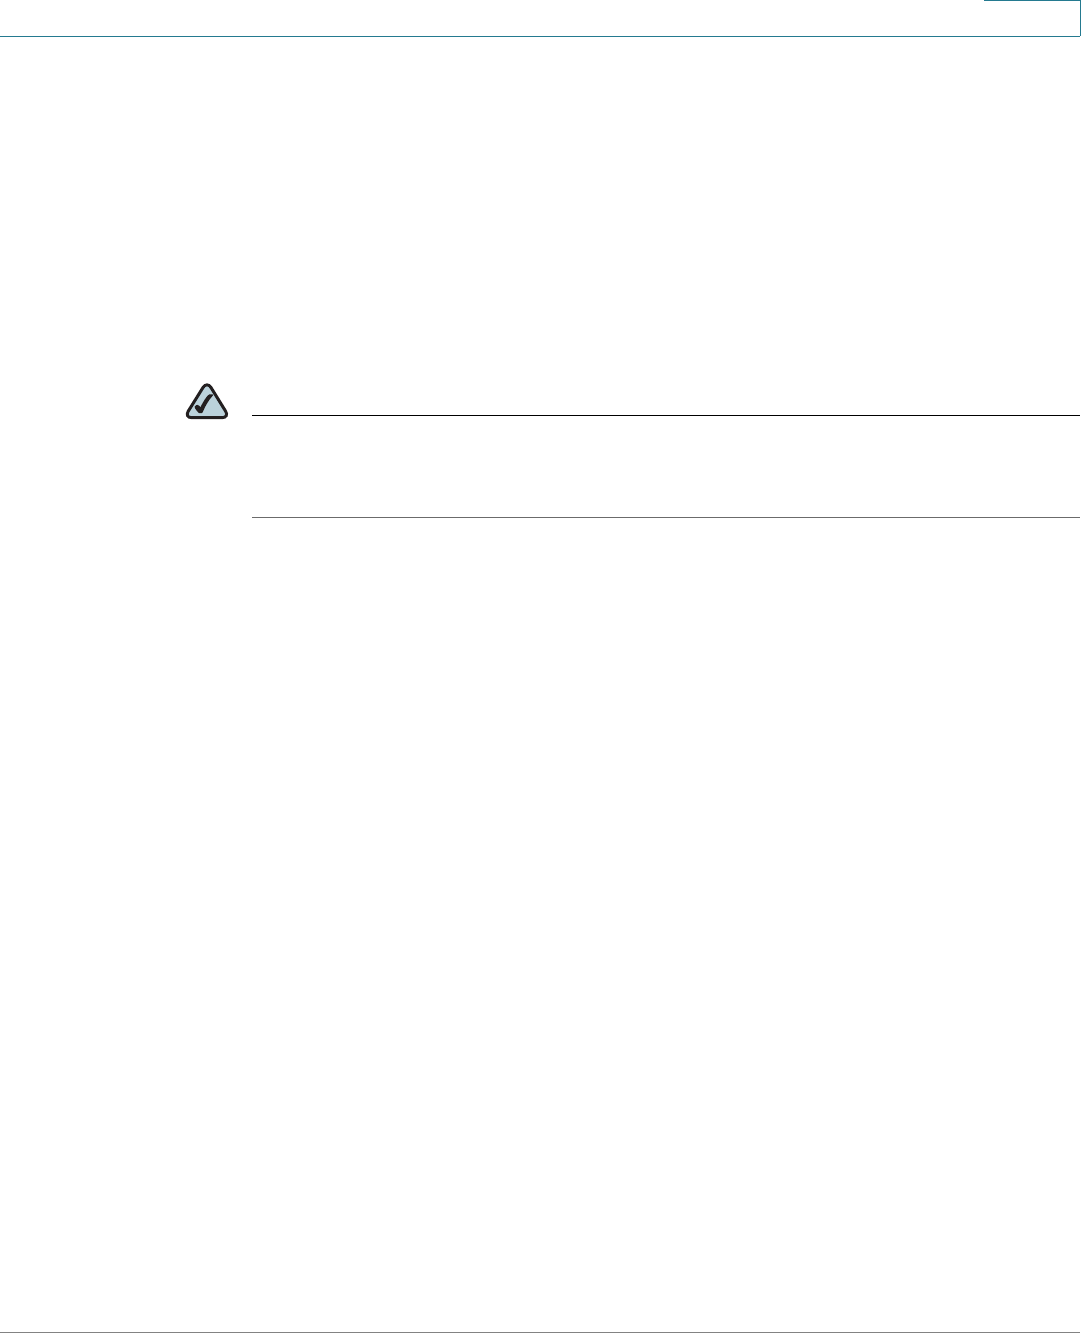The height and width of the screenshot is (1333, 1081).
Task: Click the black rule beside the note icon
Action: point(666,415)
